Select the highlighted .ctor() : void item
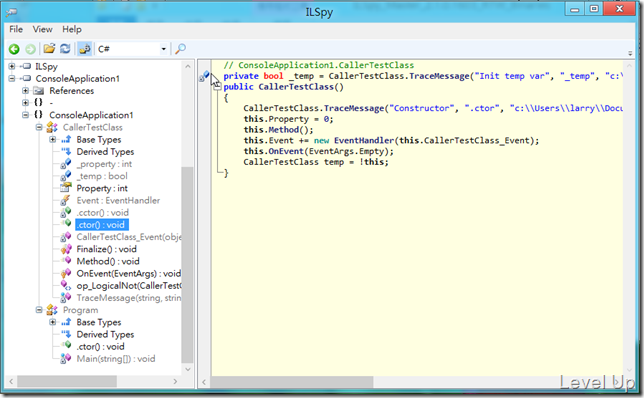 pos(102,225)
